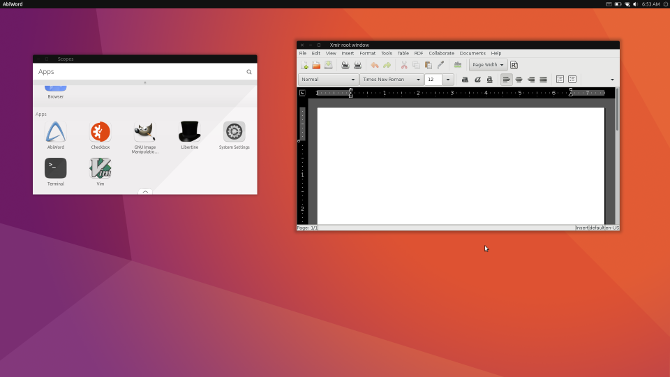Click the Cut scissors icon
Screen dimensions: 670x377
click(x=404, y=65)
